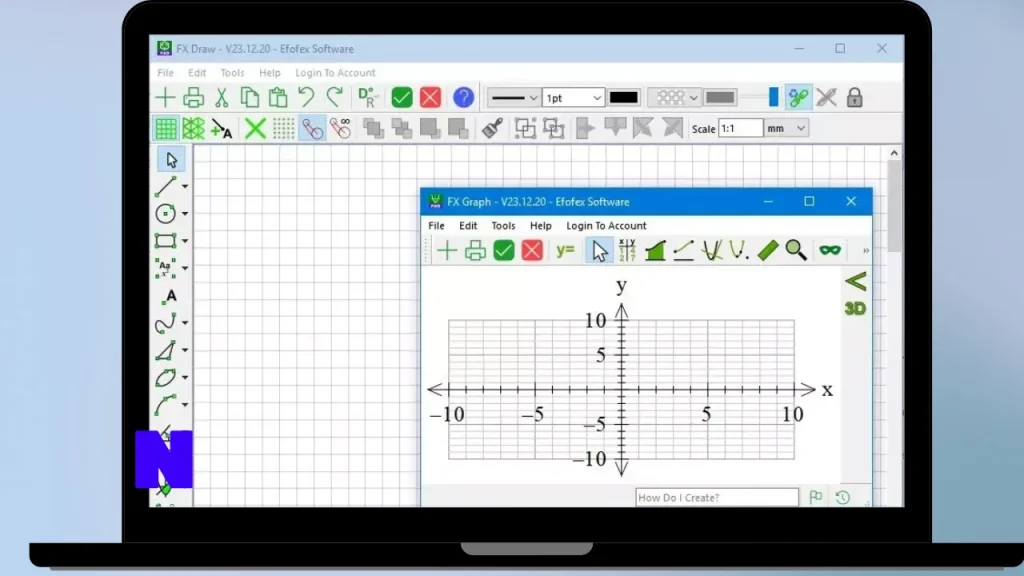Open the Tools menu in FX Draw
This screenshot has width=1024, height=576.
(x=232, y=72)
